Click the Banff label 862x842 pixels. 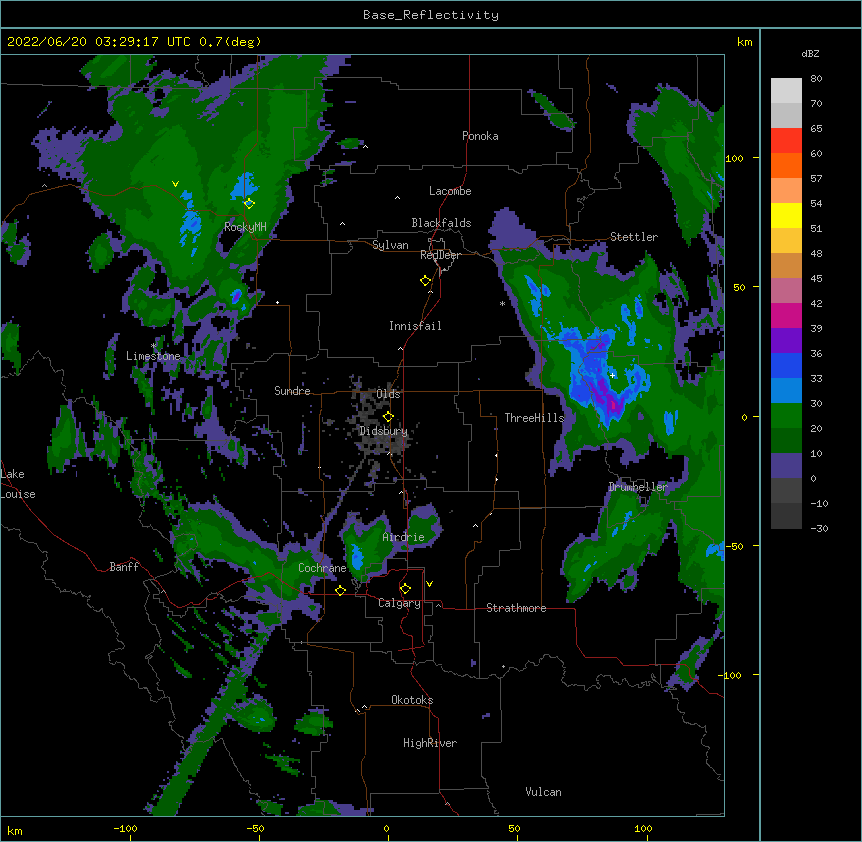coord(124,567)
